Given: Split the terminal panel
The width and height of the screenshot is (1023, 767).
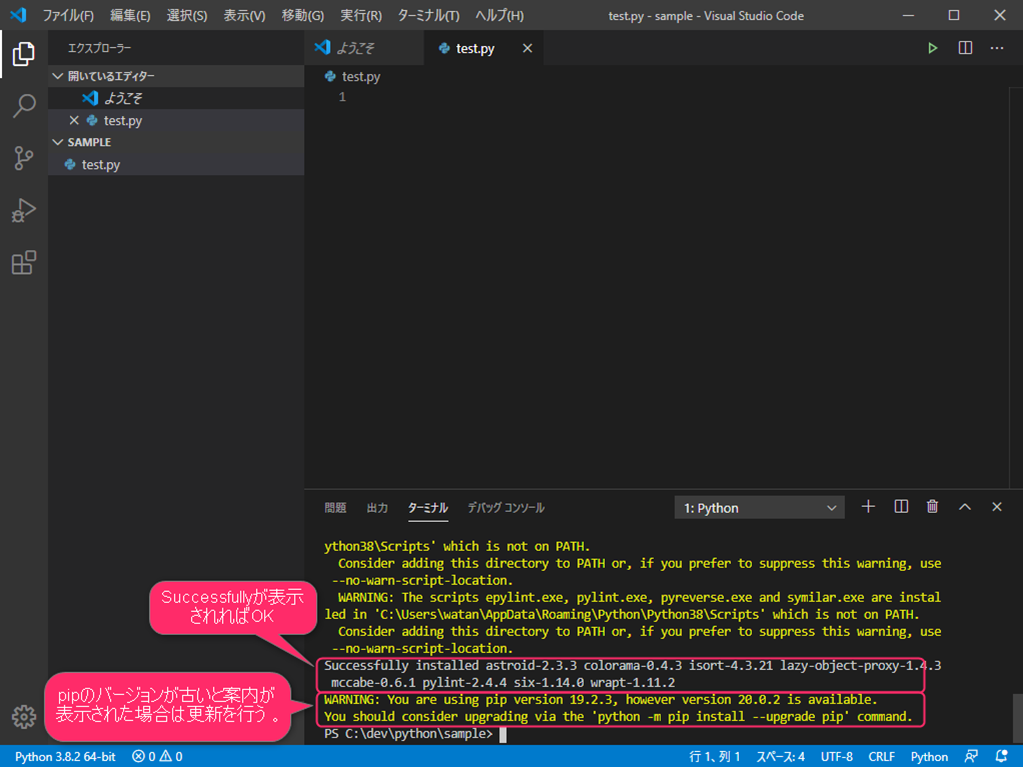Looking at the screenshot, I should click(x=901, y=507).
